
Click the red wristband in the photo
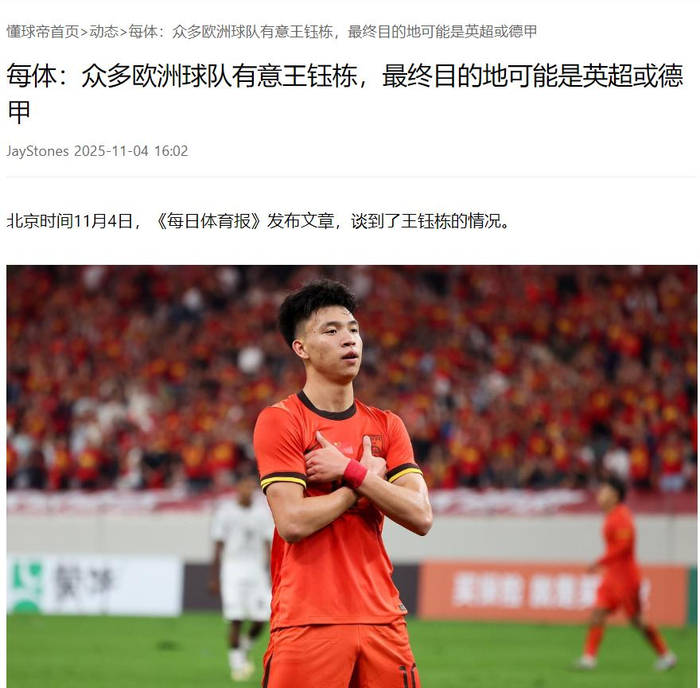coord(355,474)
